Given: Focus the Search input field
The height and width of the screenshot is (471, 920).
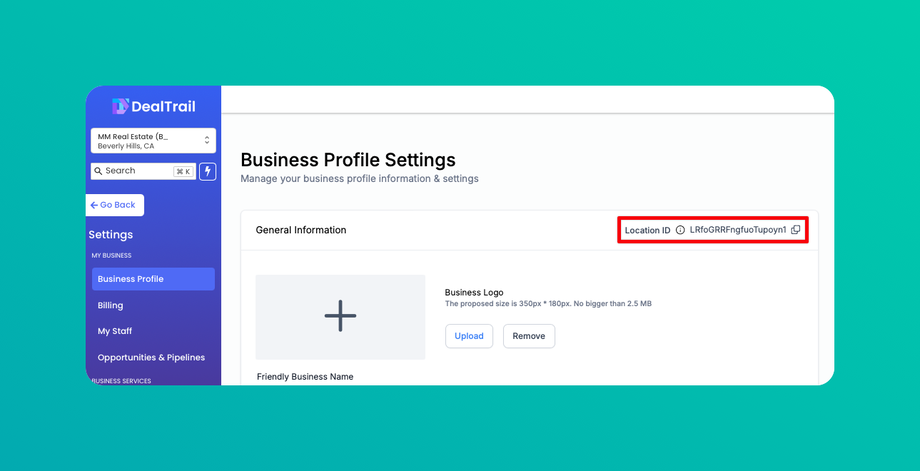Looking at the screenshot, I should (135, 171).
